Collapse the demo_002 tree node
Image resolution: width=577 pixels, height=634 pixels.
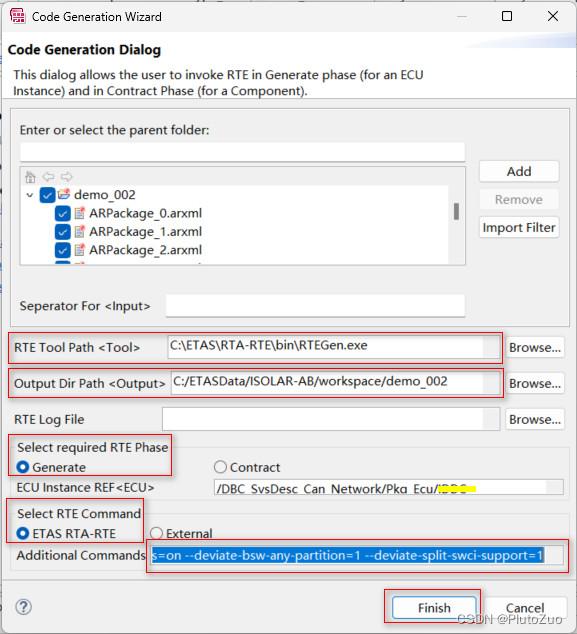tap(30, 195)
